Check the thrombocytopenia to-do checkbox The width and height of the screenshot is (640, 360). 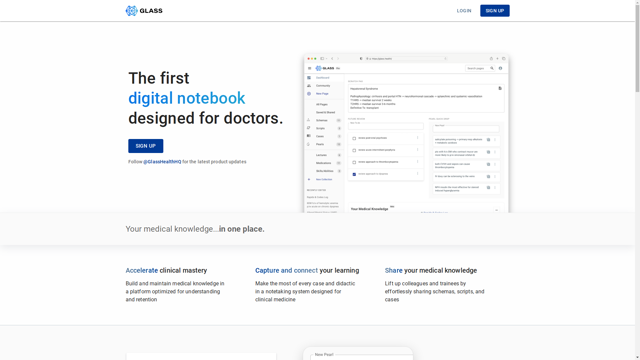354,162
